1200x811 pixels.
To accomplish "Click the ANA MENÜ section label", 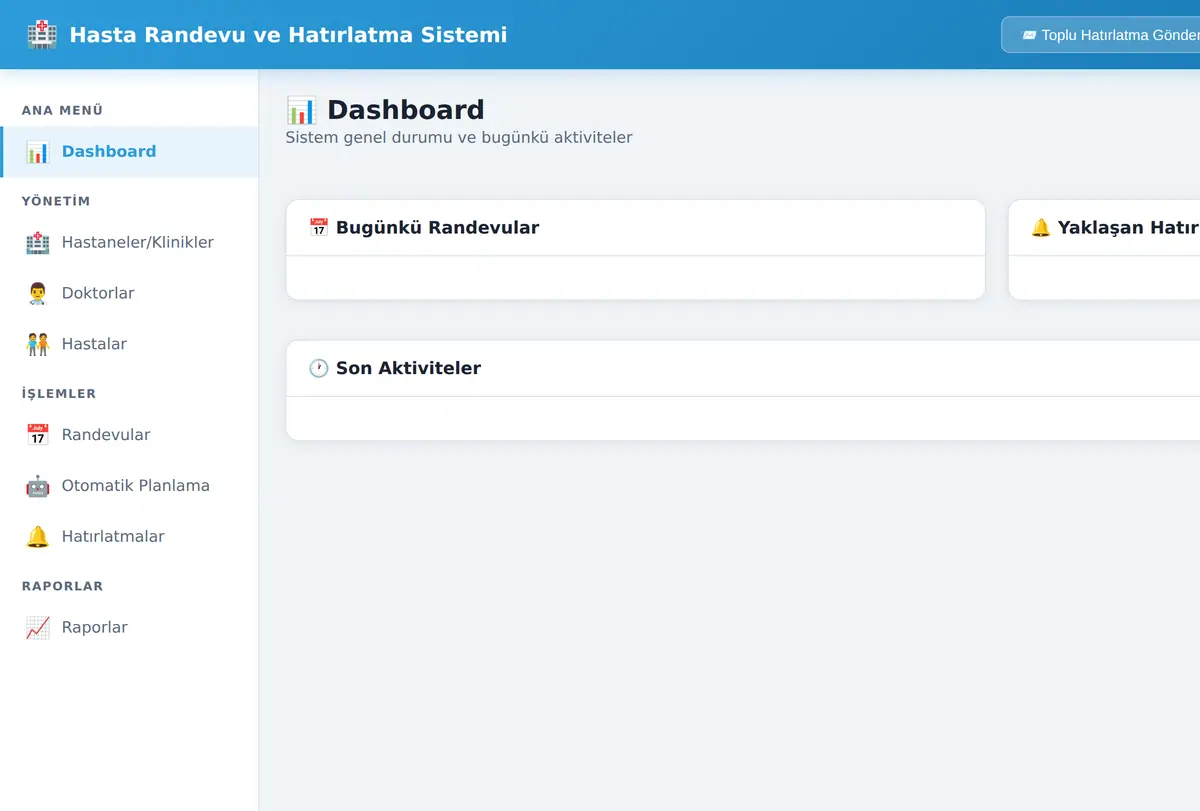I will pyautogui.click(x=63, y=111).
